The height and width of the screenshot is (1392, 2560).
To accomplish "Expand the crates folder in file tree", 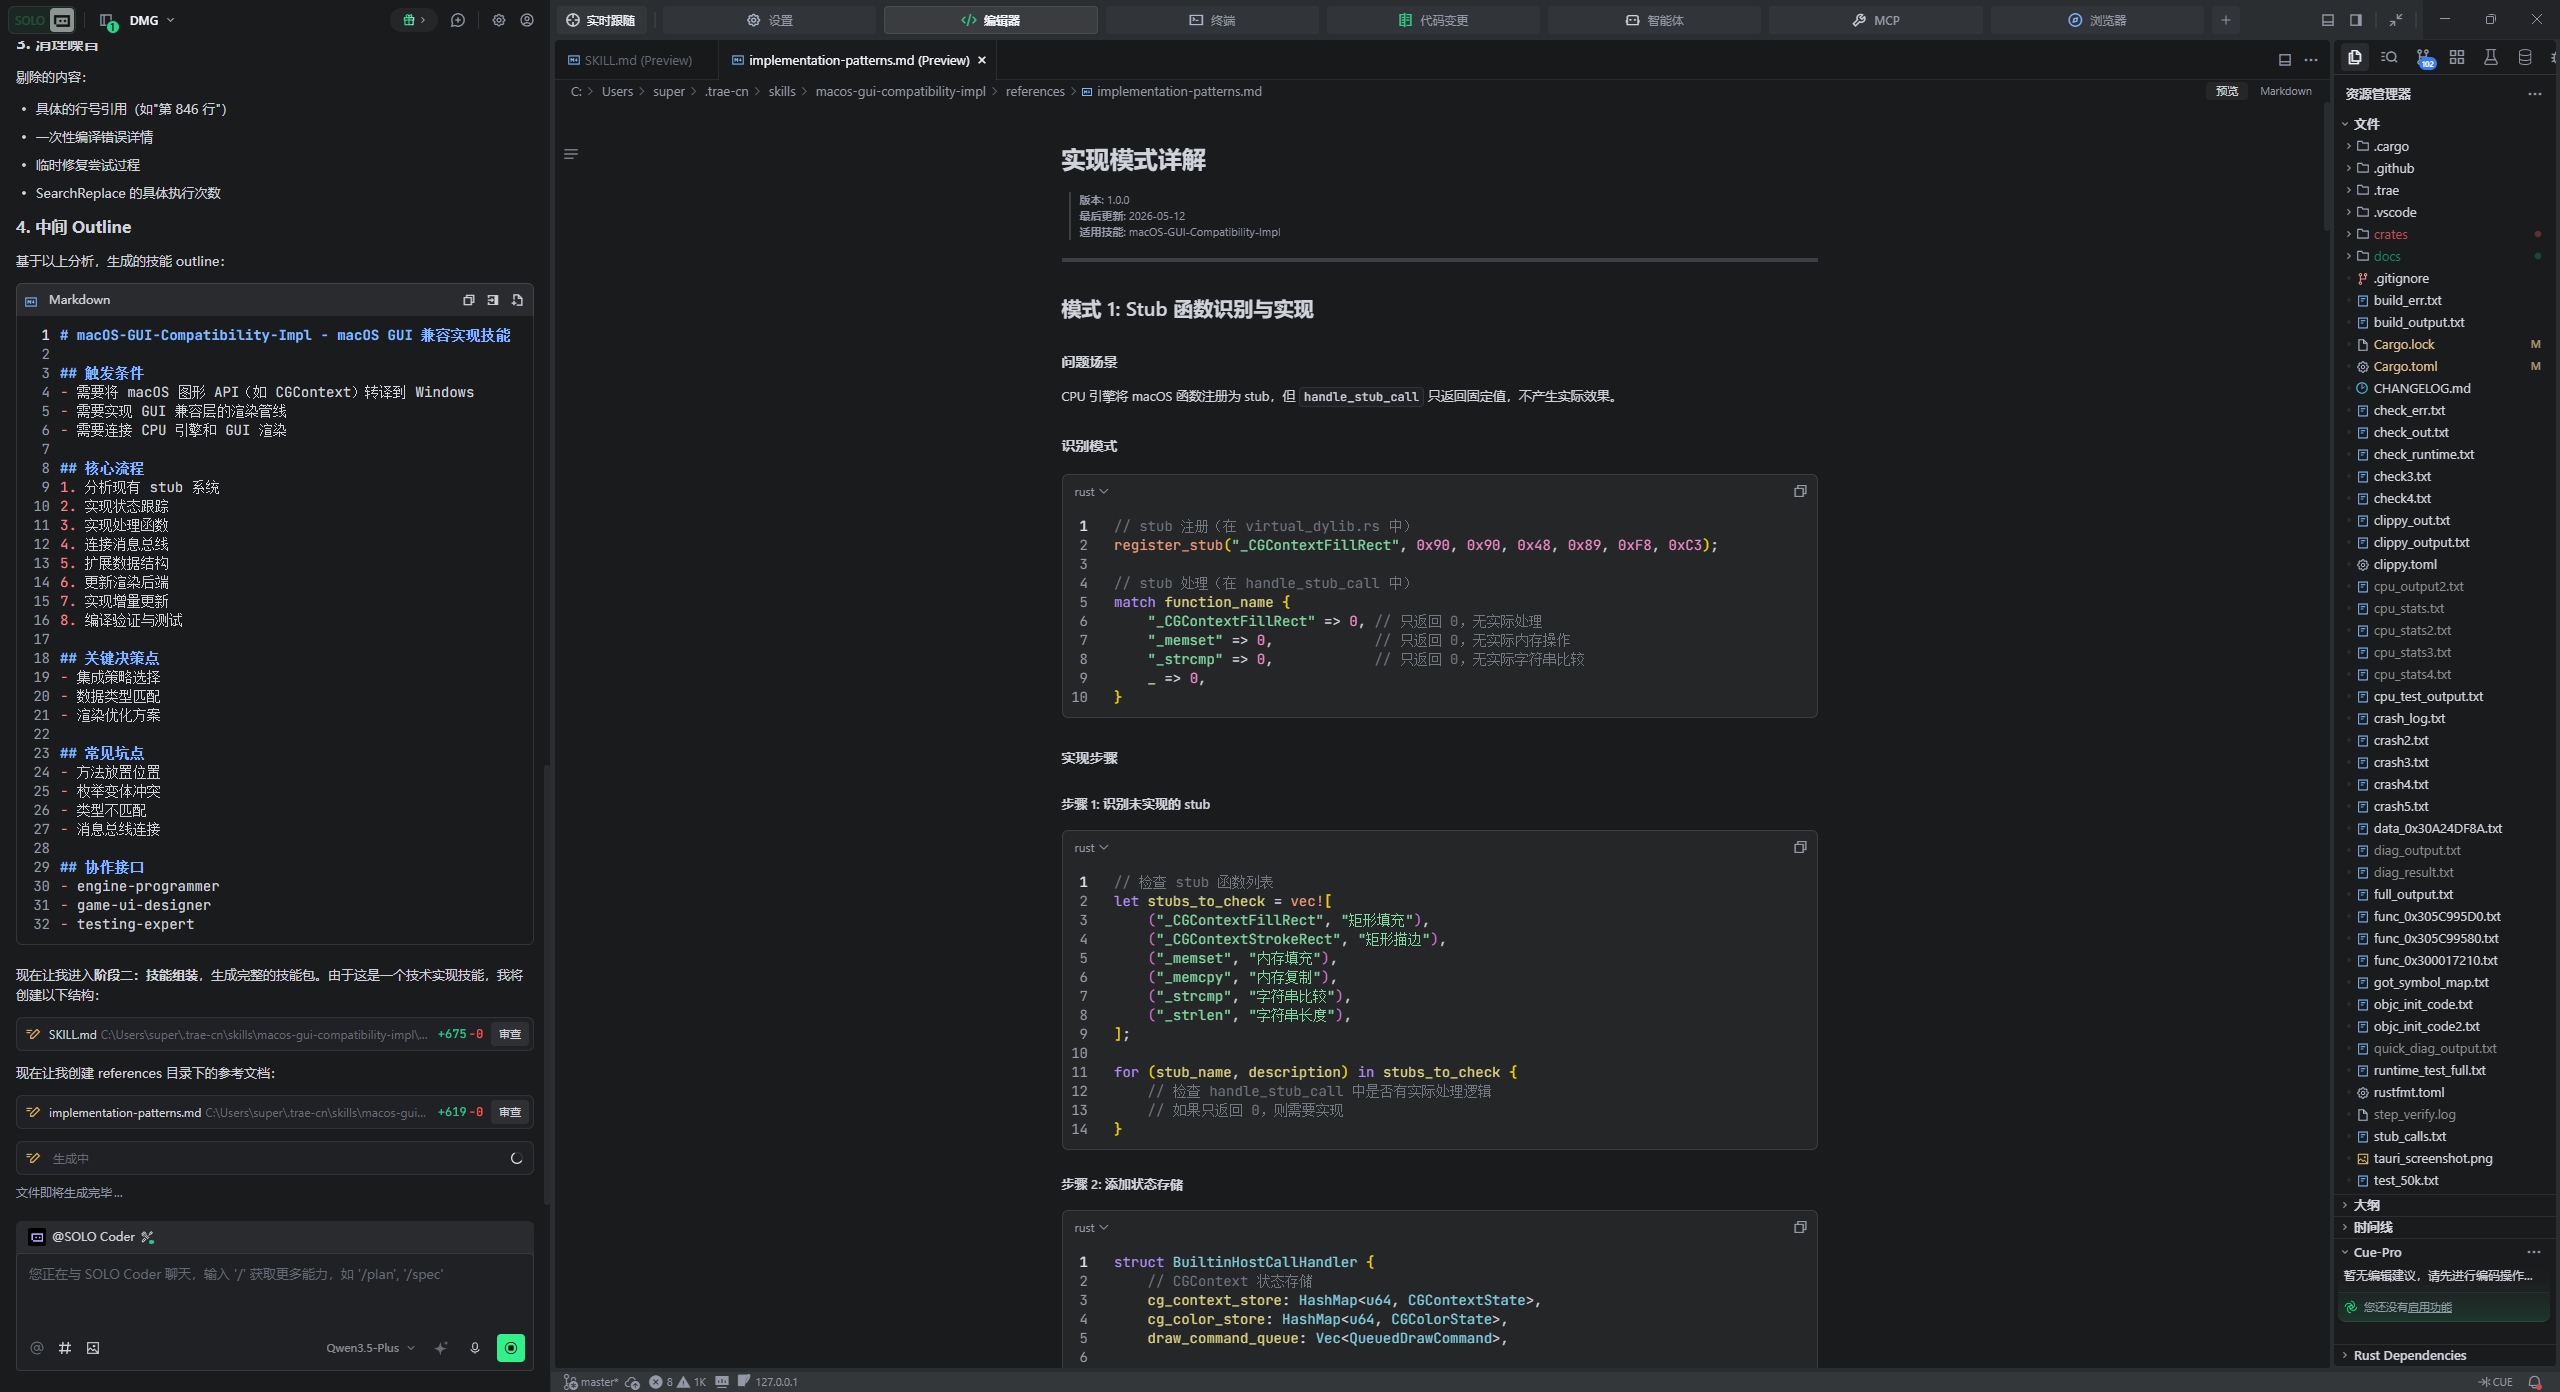I will (2389, 234).
